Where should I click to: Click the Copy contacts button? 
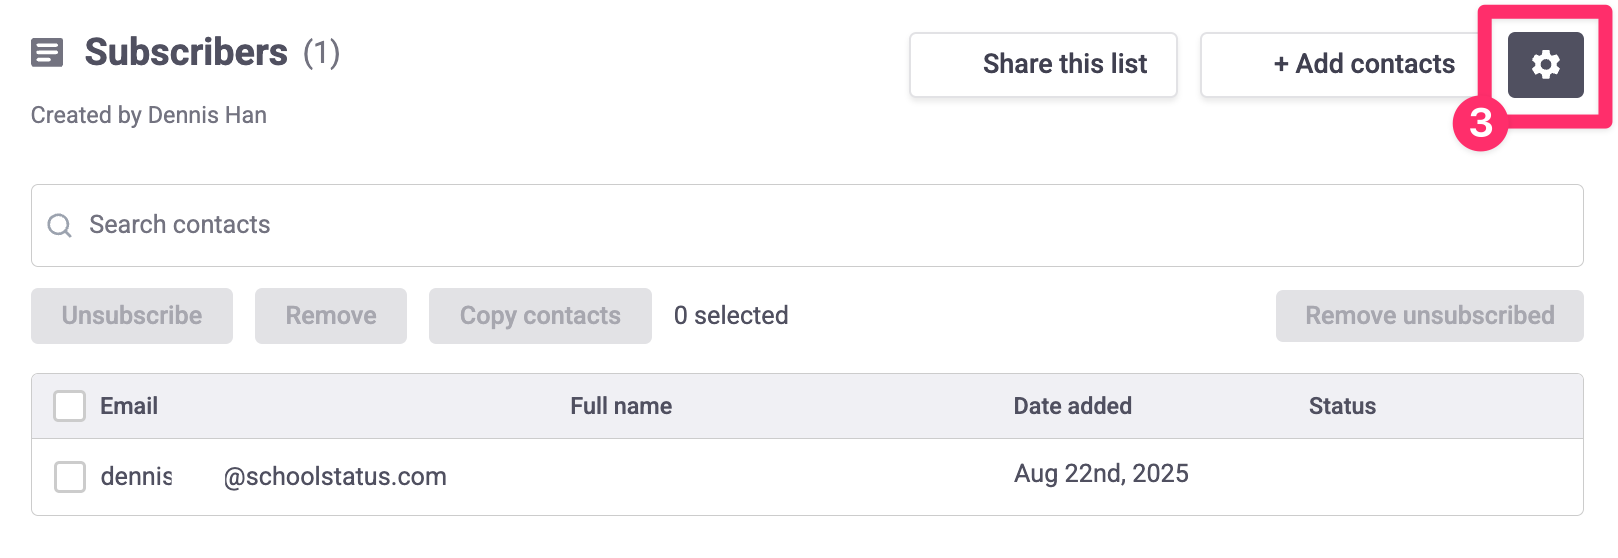pyautogui.click(x=540, y=316)
